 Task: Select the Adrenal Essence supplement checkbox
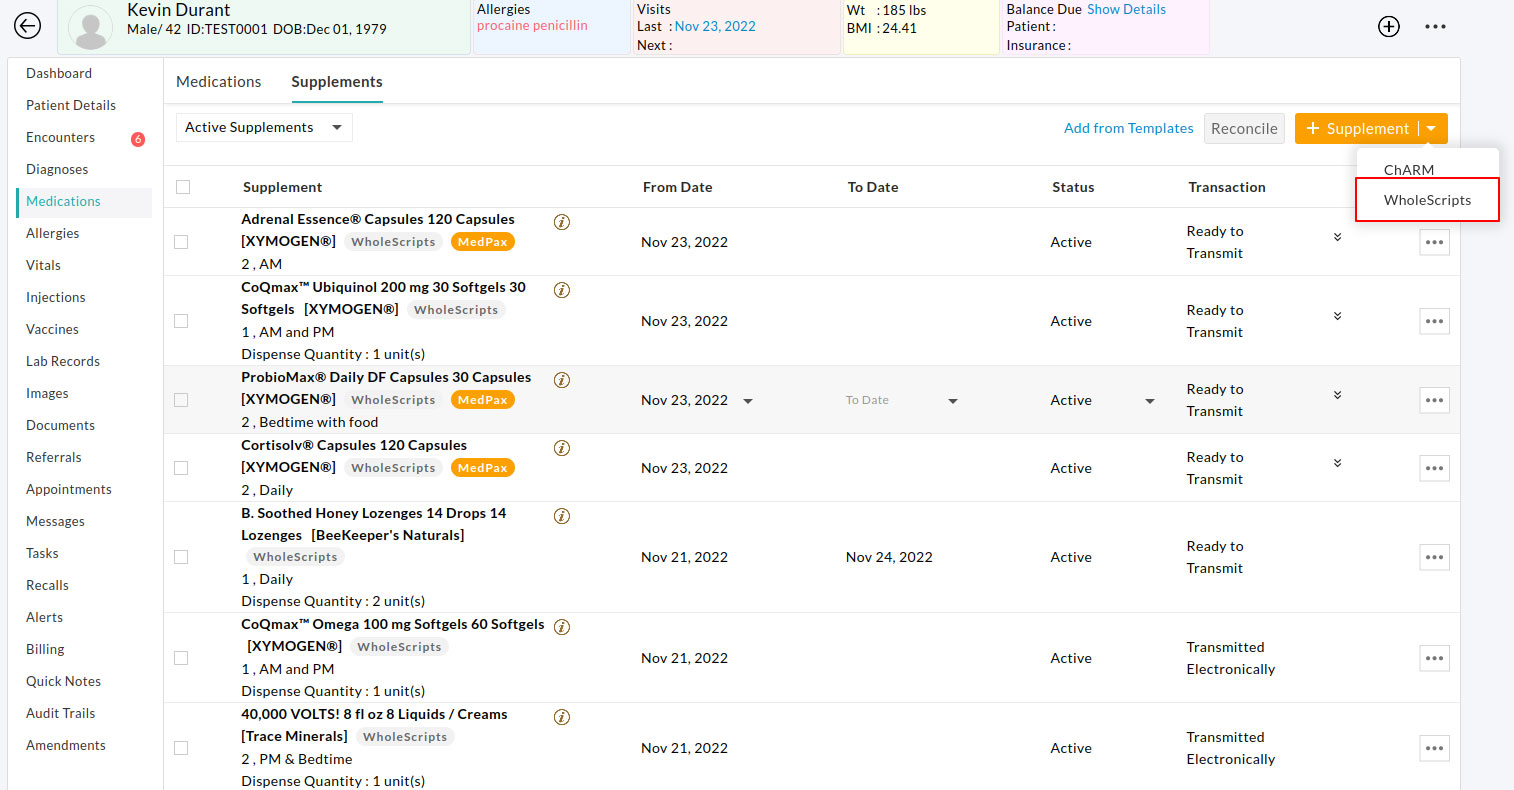(181, 242)
